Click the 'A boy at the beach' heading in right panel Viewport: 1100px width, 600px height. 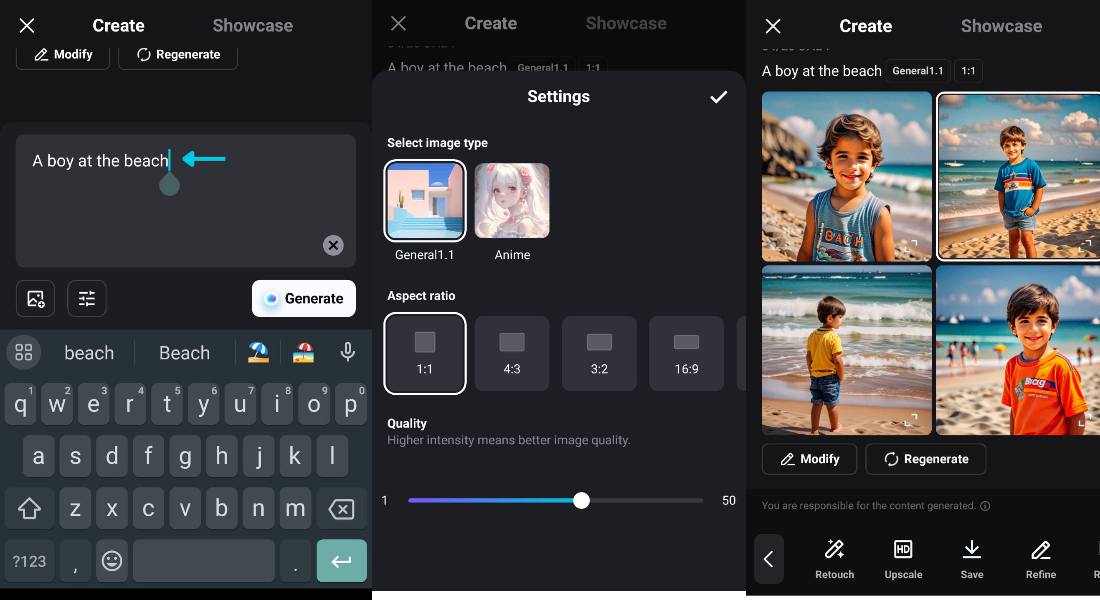coord(821,71)
